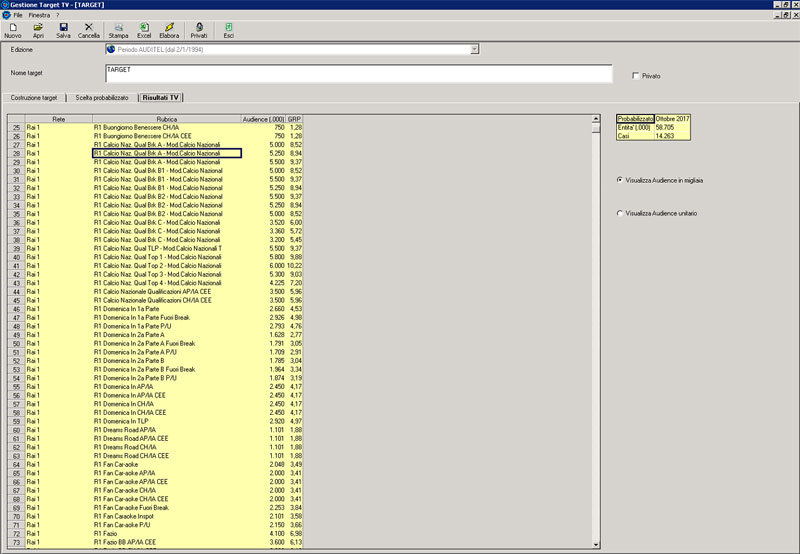
Task: Select Visualizza Audience in migliaia option
Action: (x=620, y=180)
